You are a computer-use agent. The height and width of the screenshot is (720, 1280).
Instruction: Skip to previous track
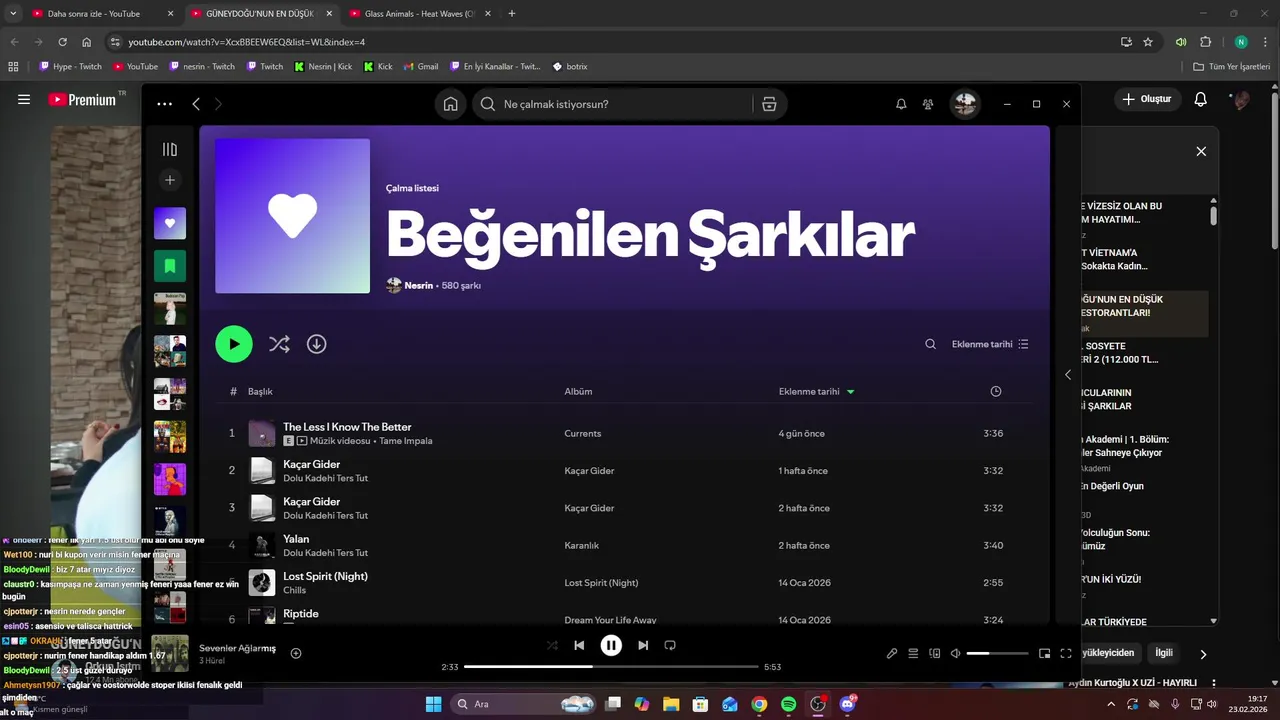click(x=579, y=645)
